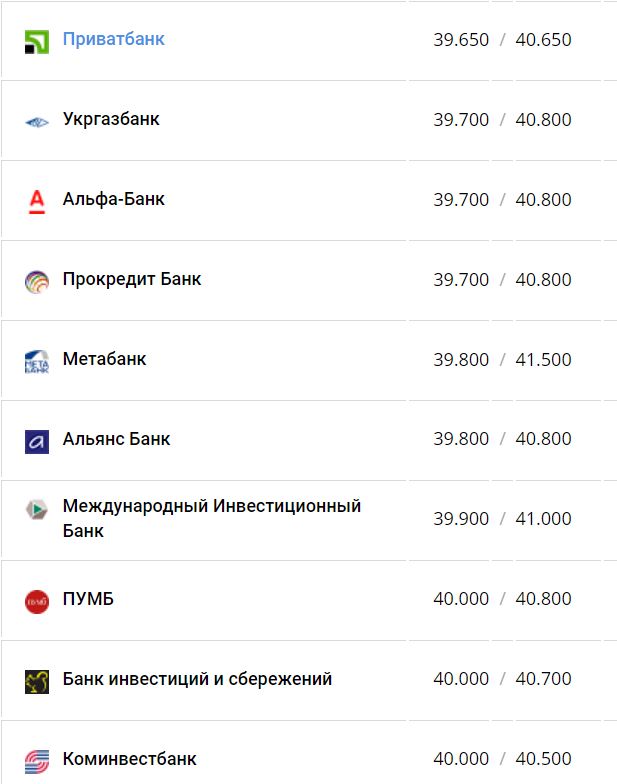
Task: Click the Прокредит Банк round logo
Action: pos(36,282)
